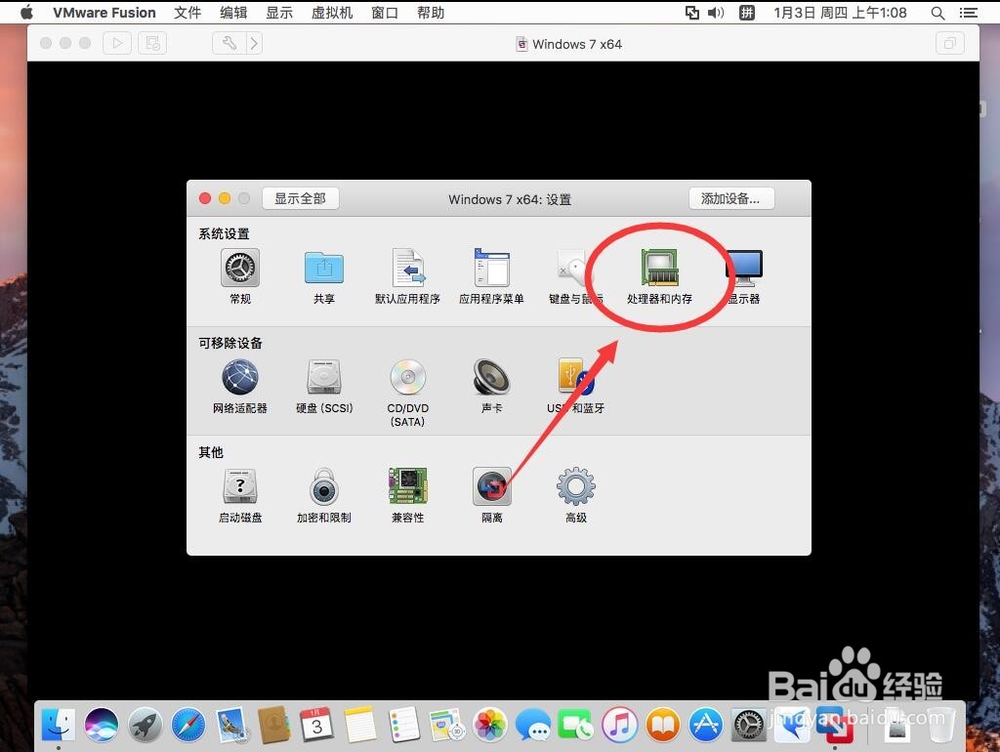Open Notification Center list icon
Image resolution: width=1000 pixels, height=752 pixels.
click(968, 13)
